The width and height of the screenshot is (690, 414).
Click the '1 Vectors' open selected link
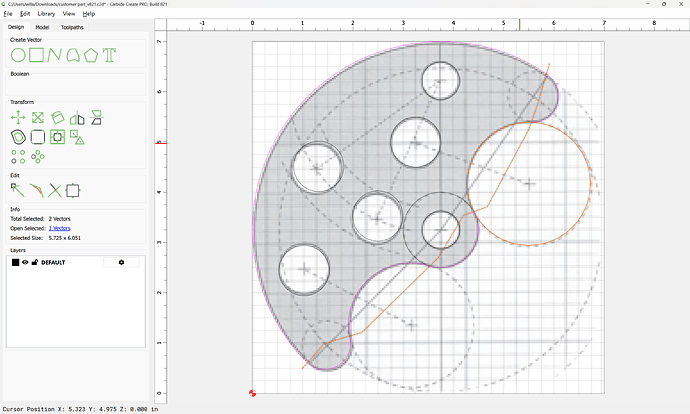pyautogui.click(x=59, y=228)
